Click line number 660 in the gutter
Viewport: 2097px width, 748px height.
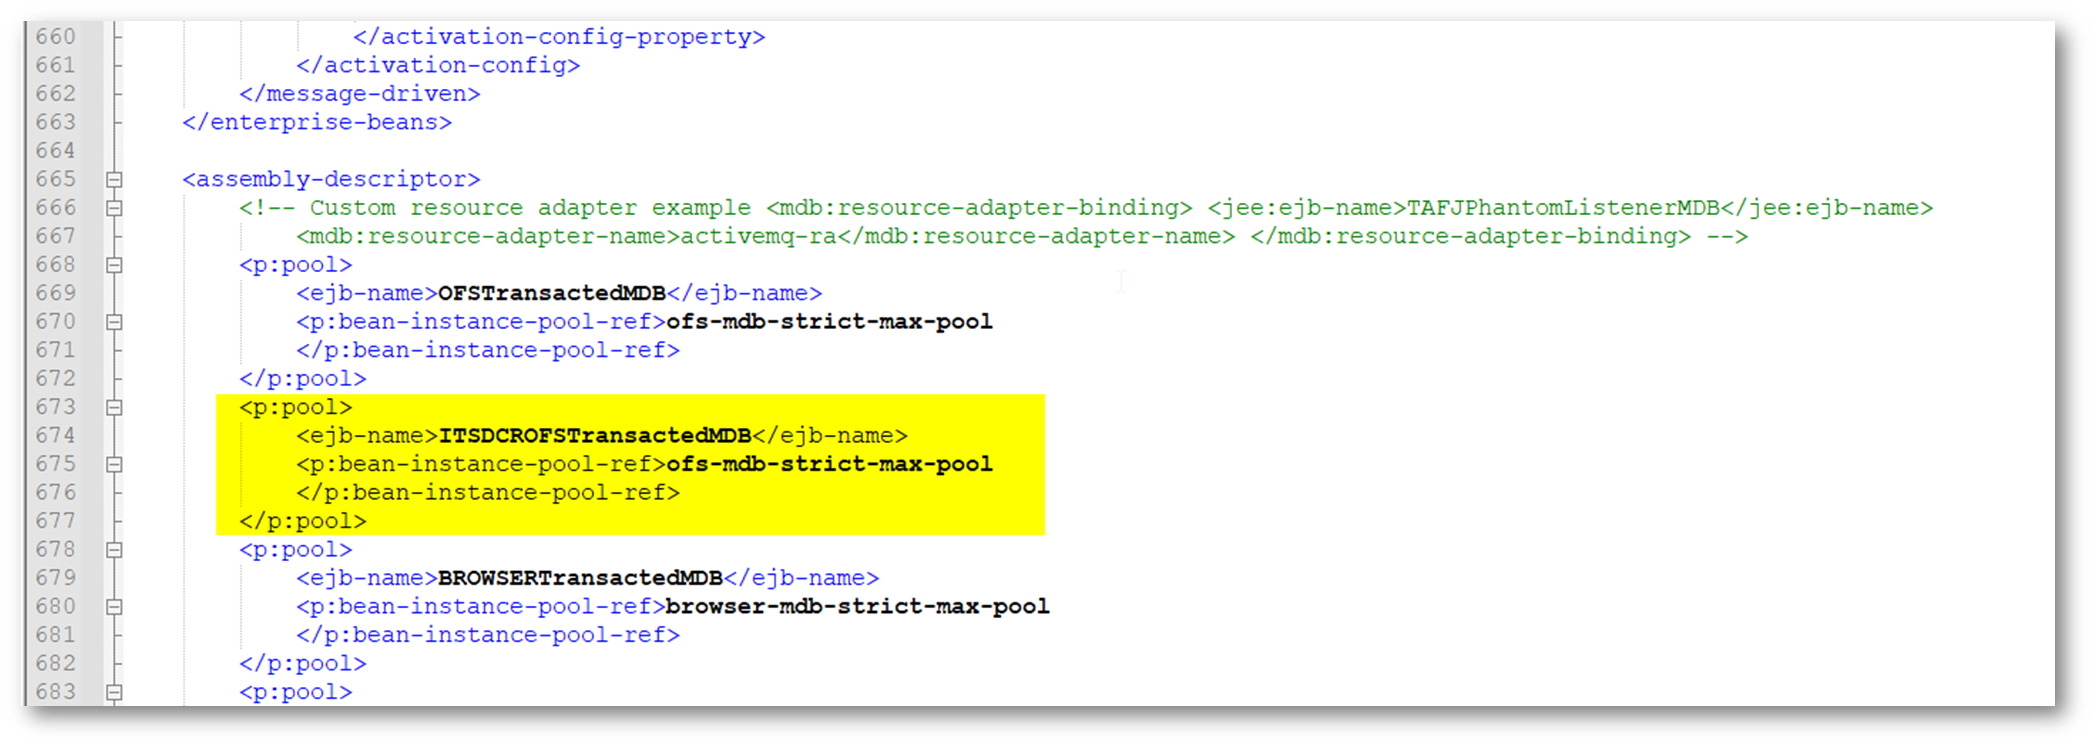[56, 37]
